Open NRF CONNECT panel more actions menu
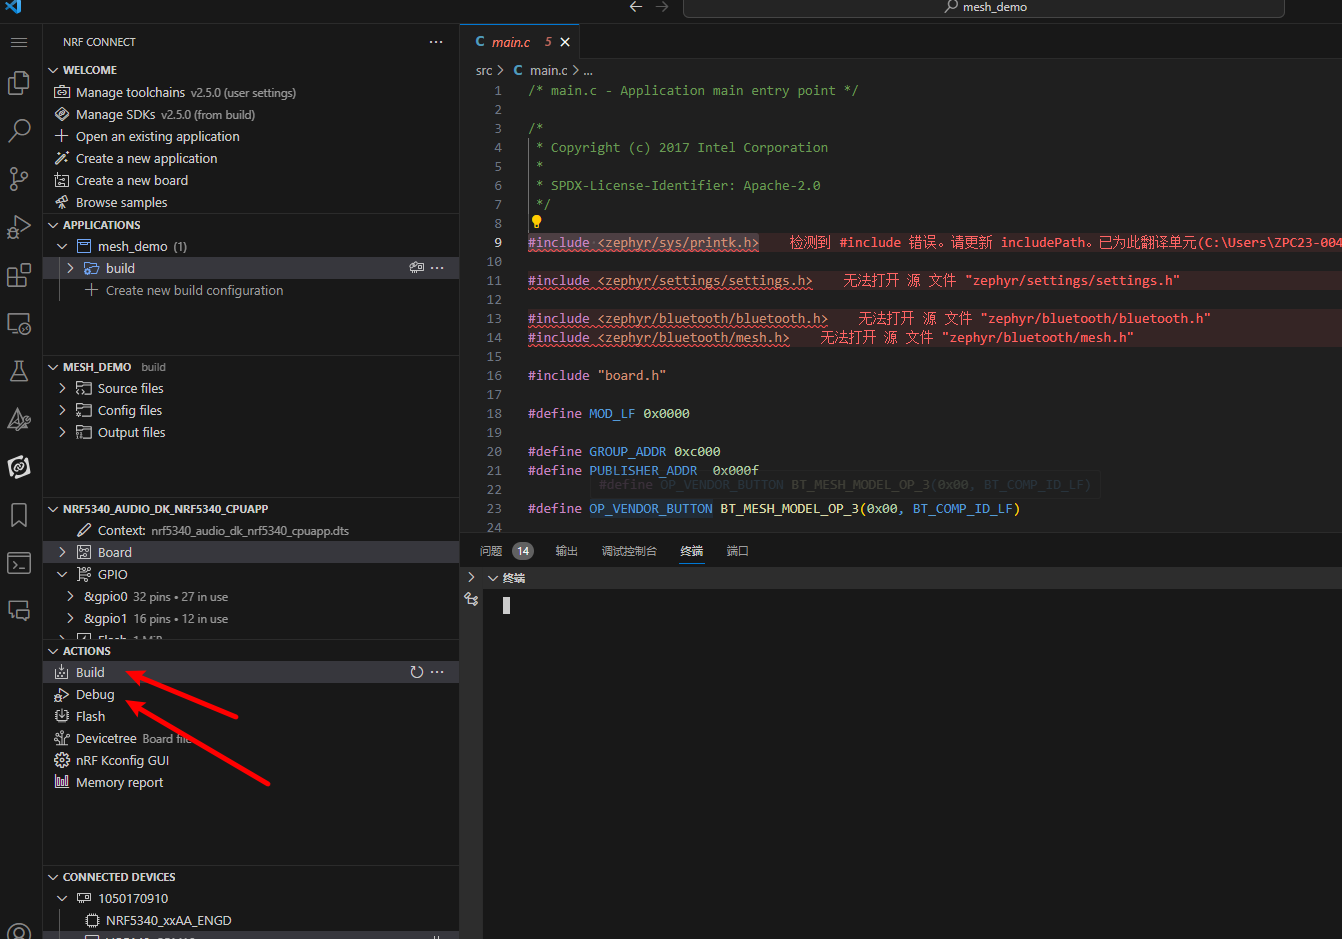The height and width of the screenshot is (939, 1342). click(x=436, y=42)
